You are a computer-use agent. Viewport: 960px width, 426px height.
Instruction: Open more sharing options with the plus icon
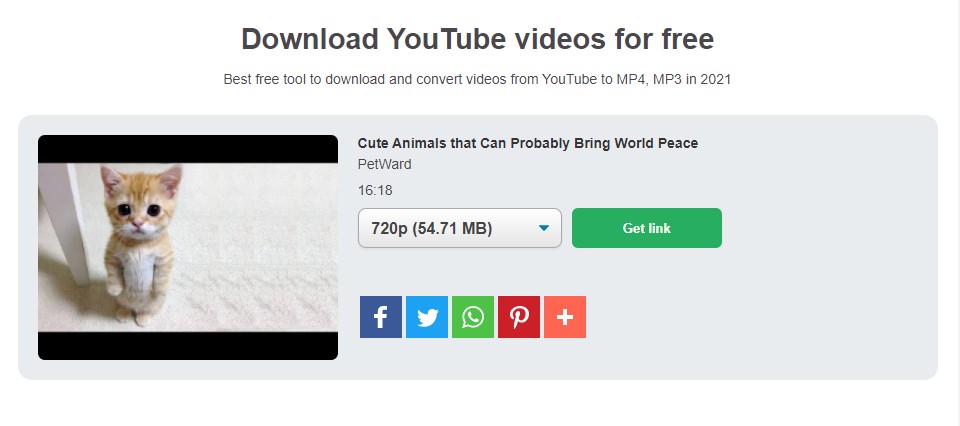coord(565,317)
